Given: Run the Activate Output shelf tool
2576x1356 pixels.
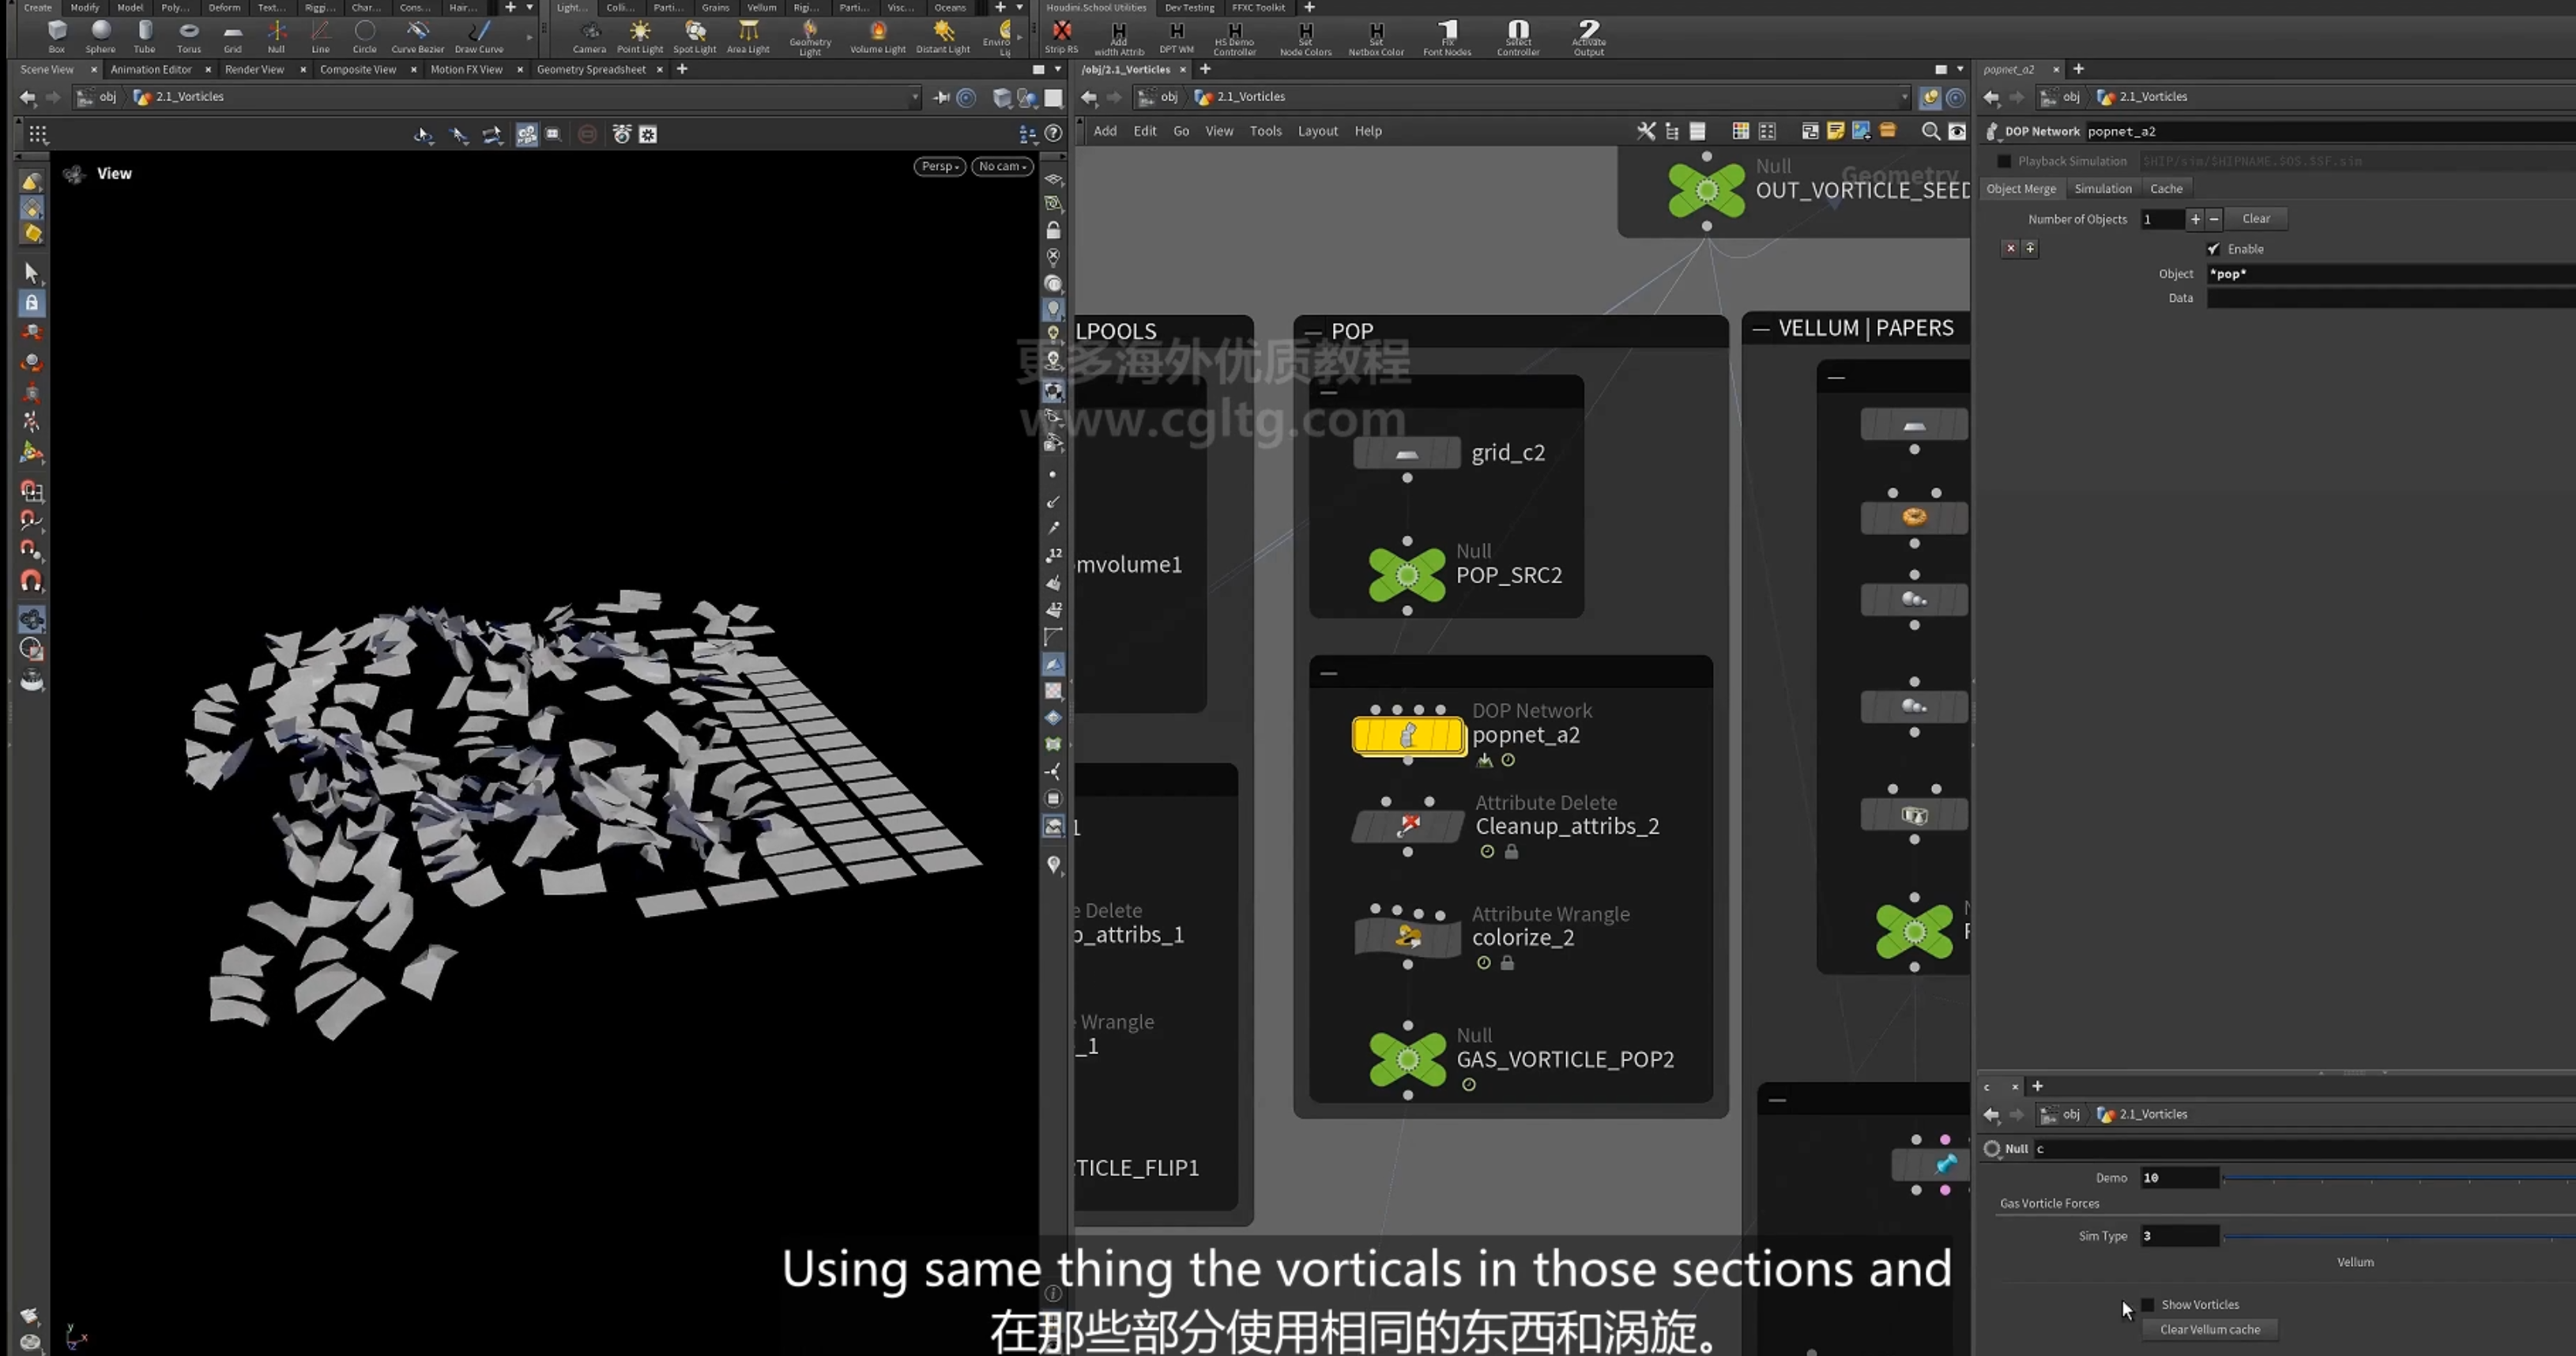Looking at the screenshot, I should 1589,38.
